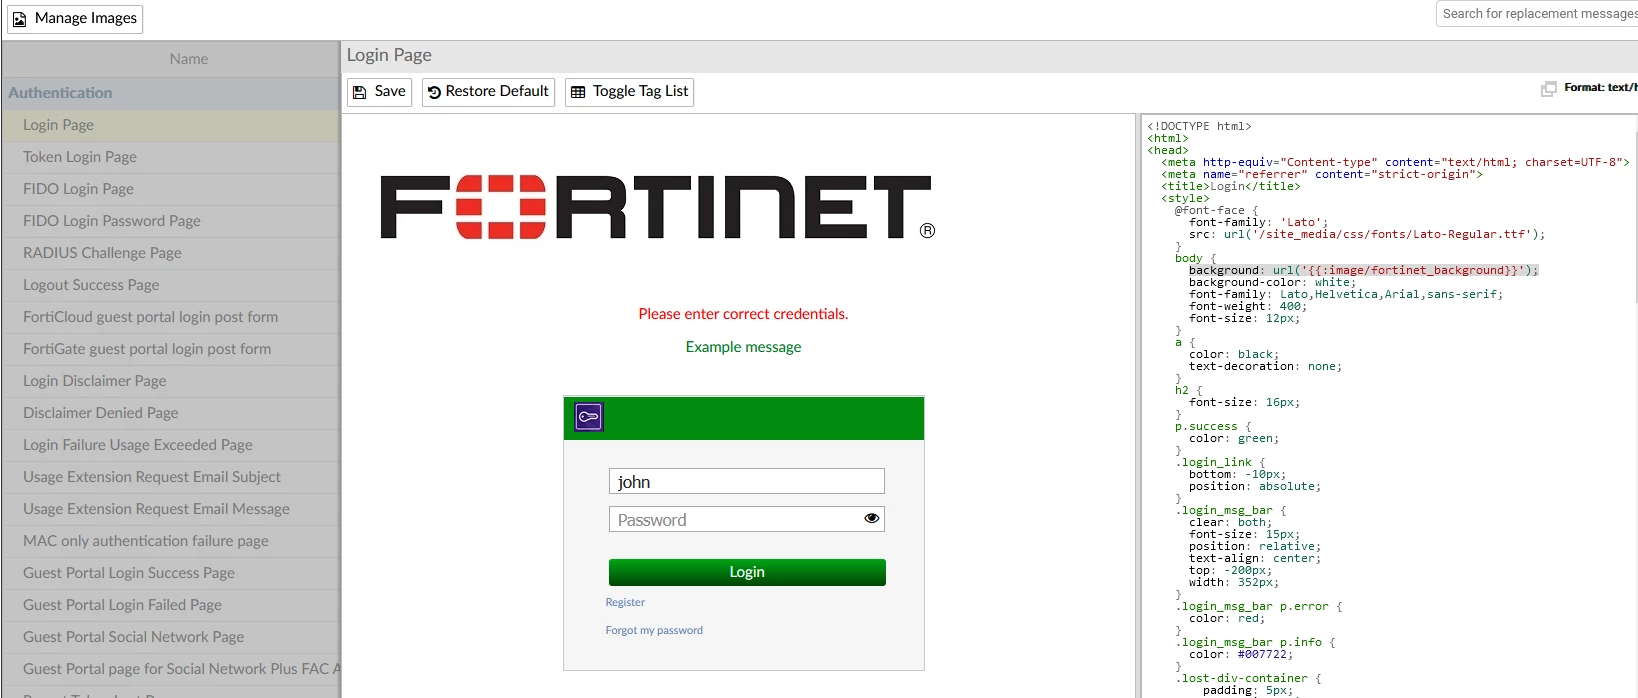
Task: Select Guest Portal Login Success Page
Action: point(171,573)
